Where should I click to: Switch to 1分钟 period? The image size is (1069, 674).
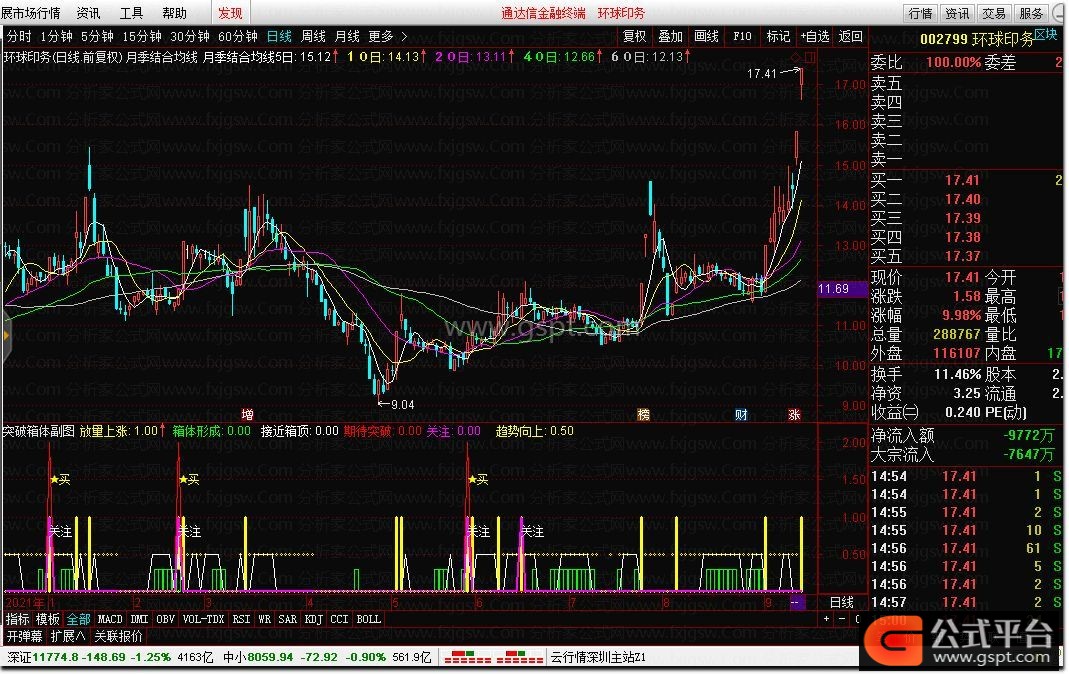(x=56, y=36)
